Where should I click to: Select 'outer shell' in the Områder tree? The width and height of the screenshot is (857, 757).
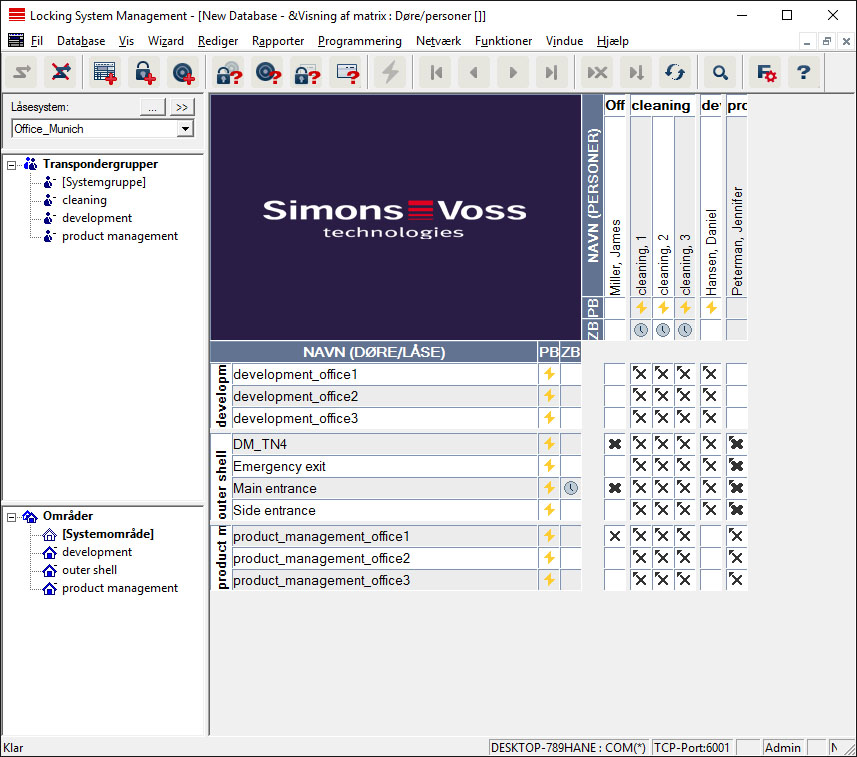click(89, 570)
